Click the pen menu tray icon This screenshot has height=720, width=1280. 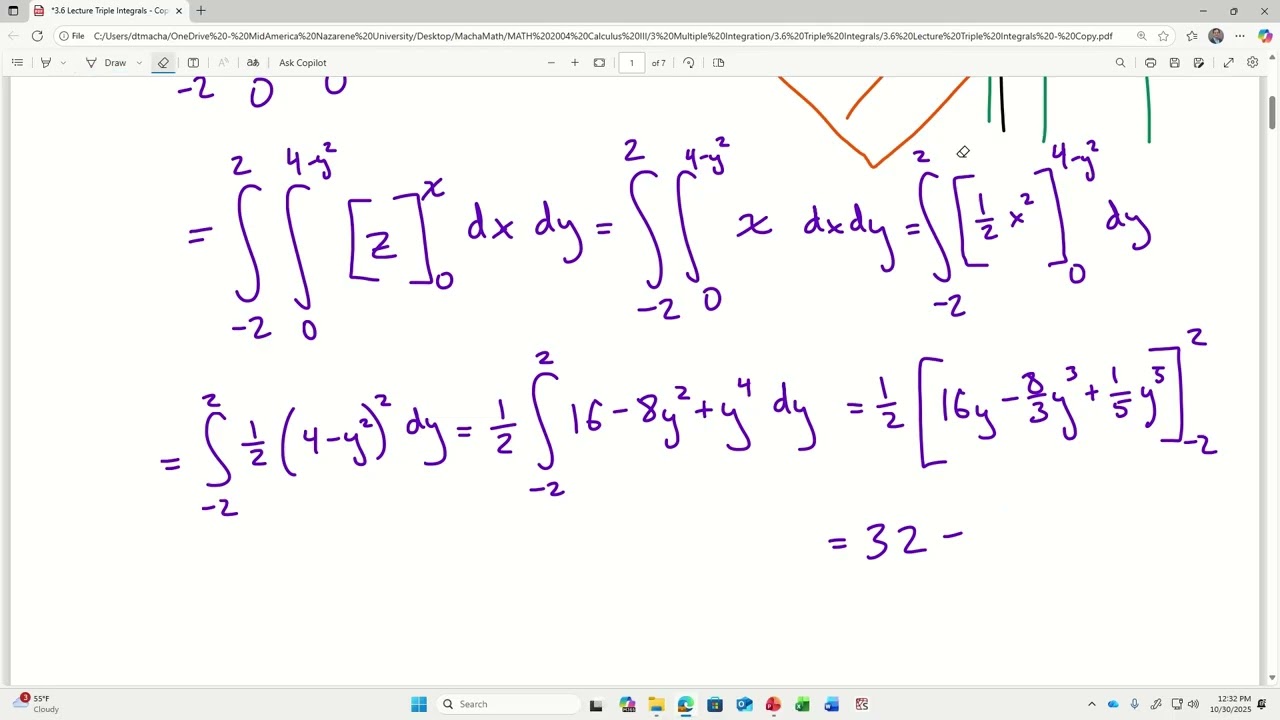(x=1156, y=704)
